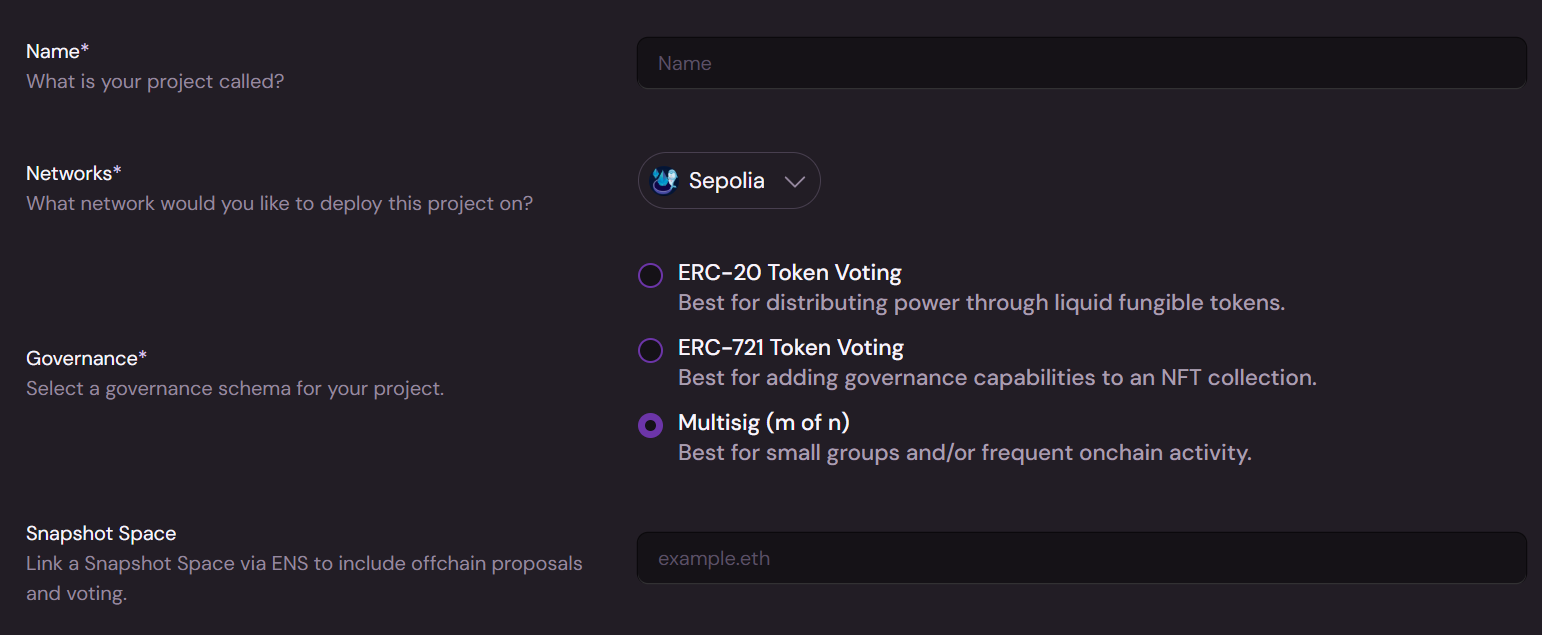The height and width of the screenshot is (635, 1542).
Task: Click the project Name input field
Action: point(1081,63)
